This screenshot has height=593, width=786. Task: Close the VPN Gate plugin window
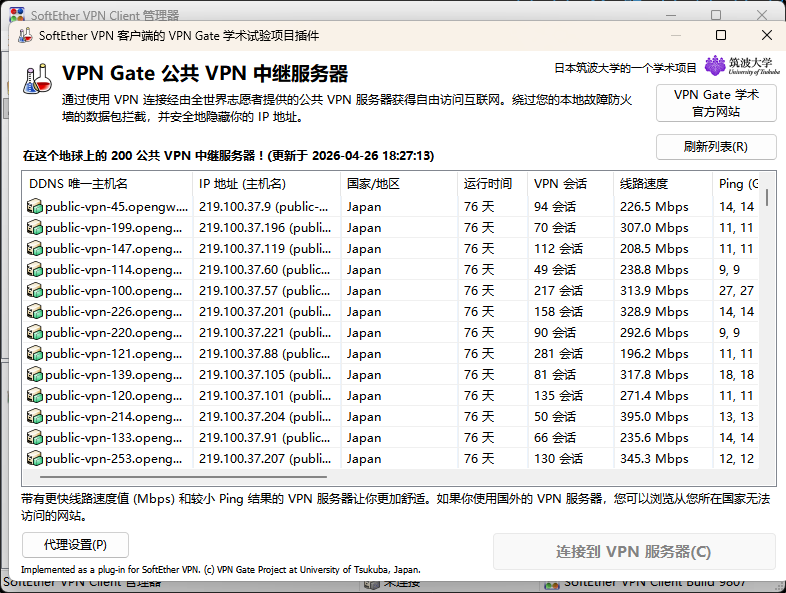tap(766, 35)
